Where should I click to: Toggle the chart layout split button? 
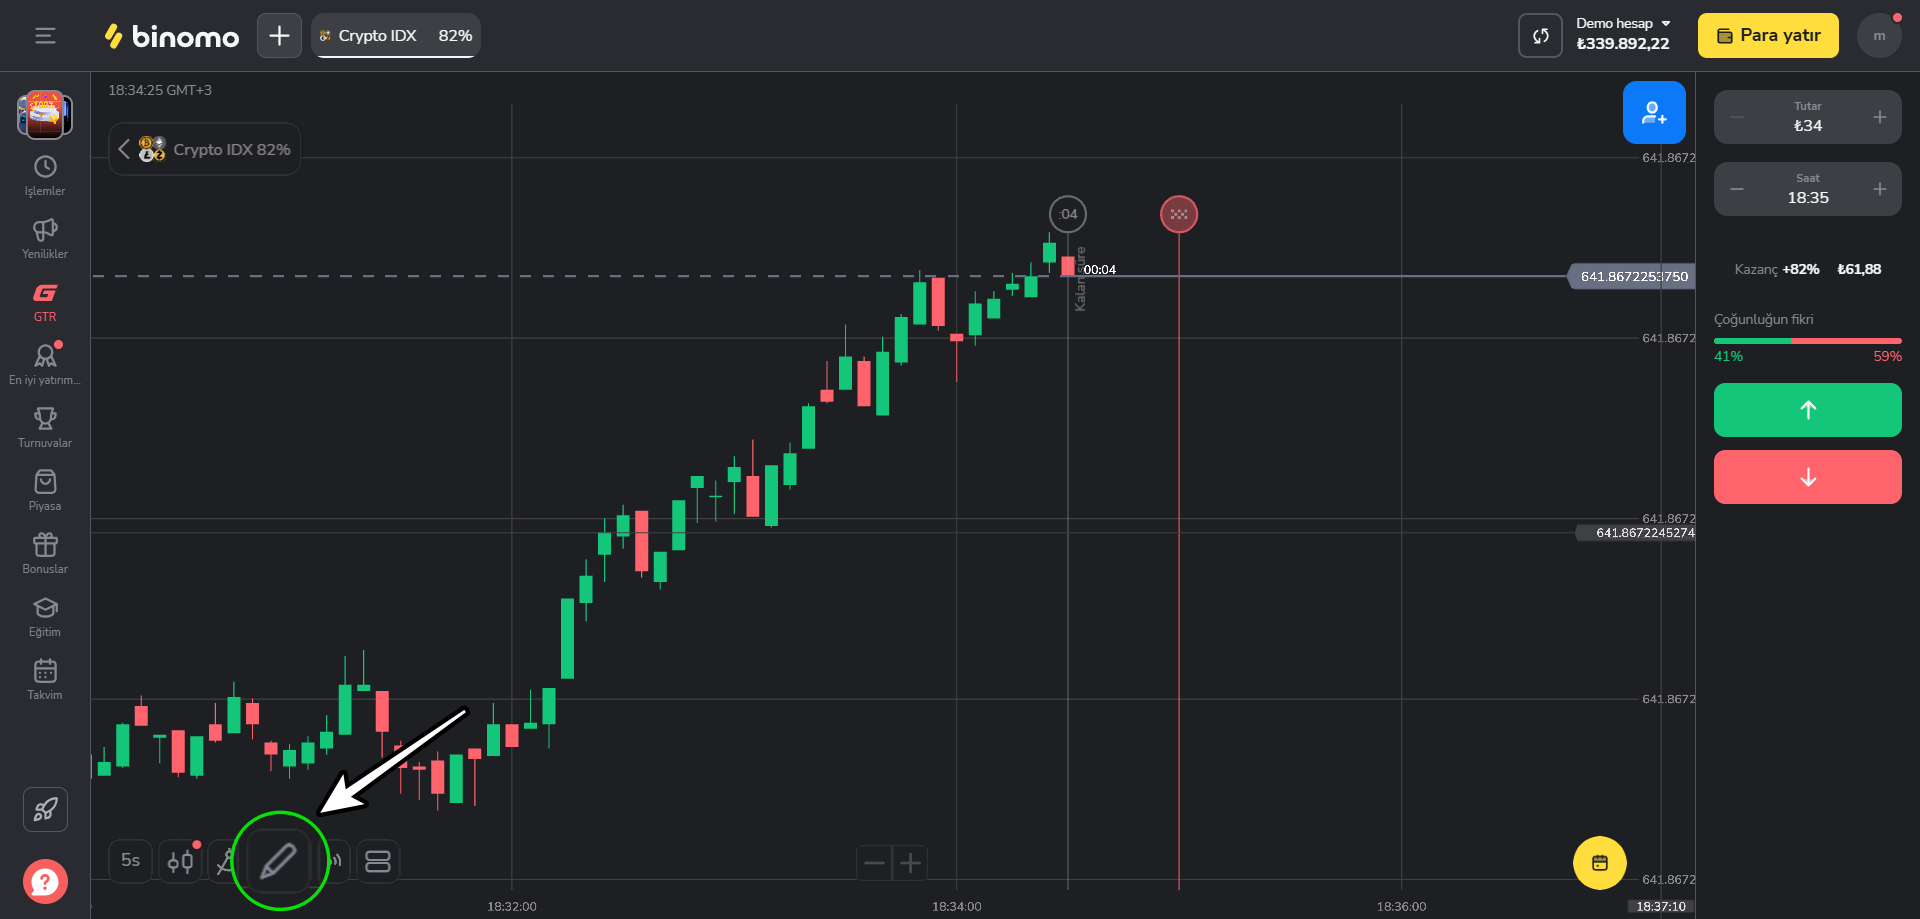point(378,861)
